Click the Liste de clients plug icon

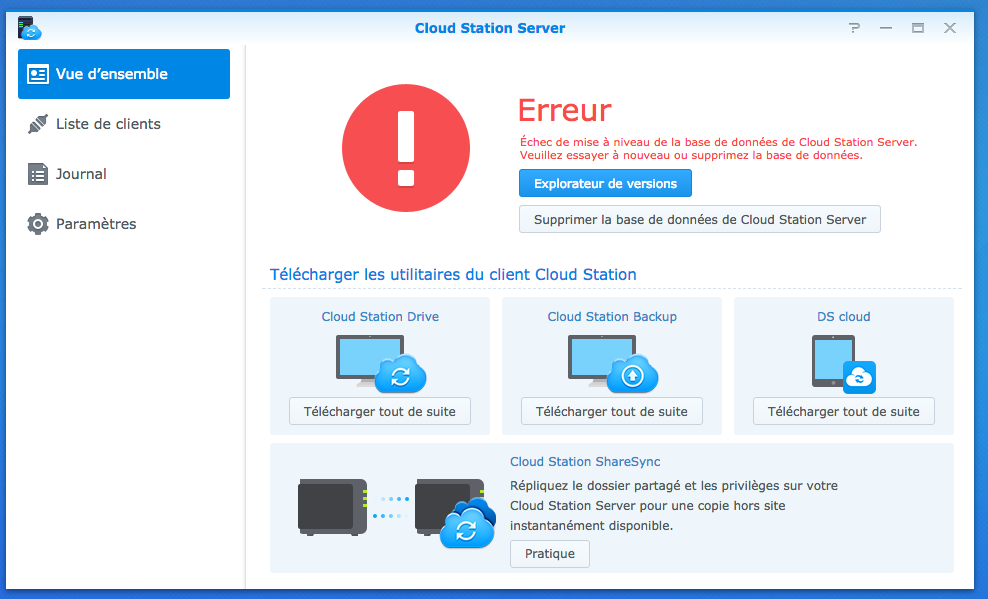tap(38, 124)
